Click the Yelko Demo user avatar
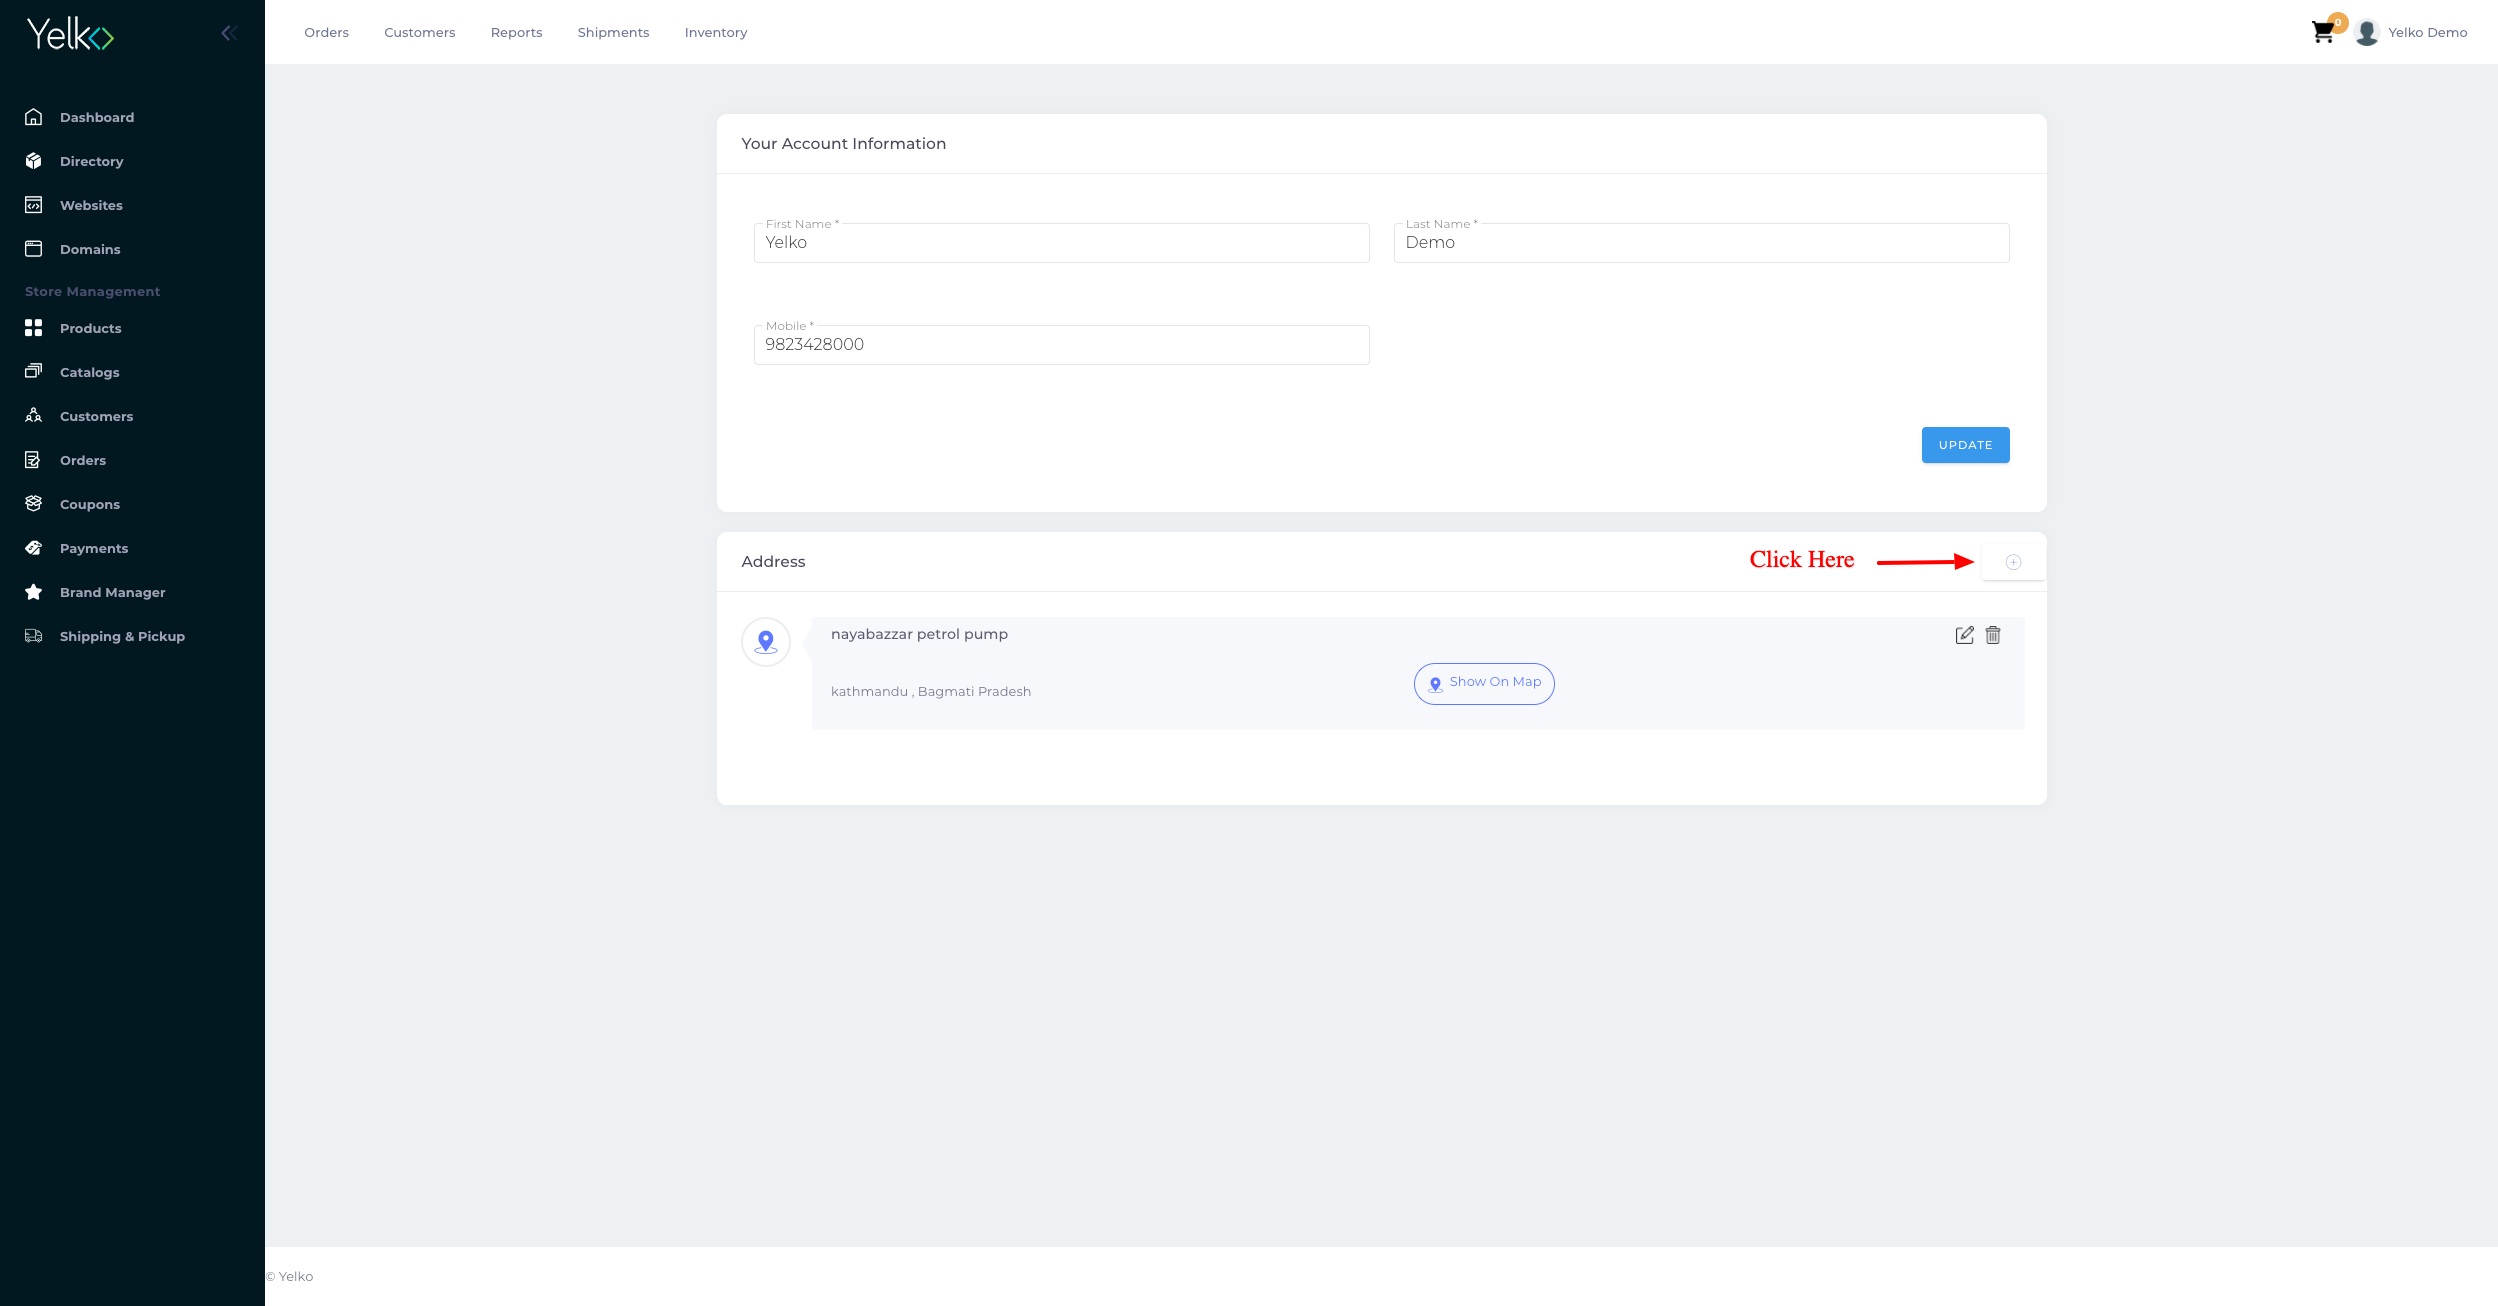Viewport: 2498px width, 1306px height. (x=2366, y=33)
